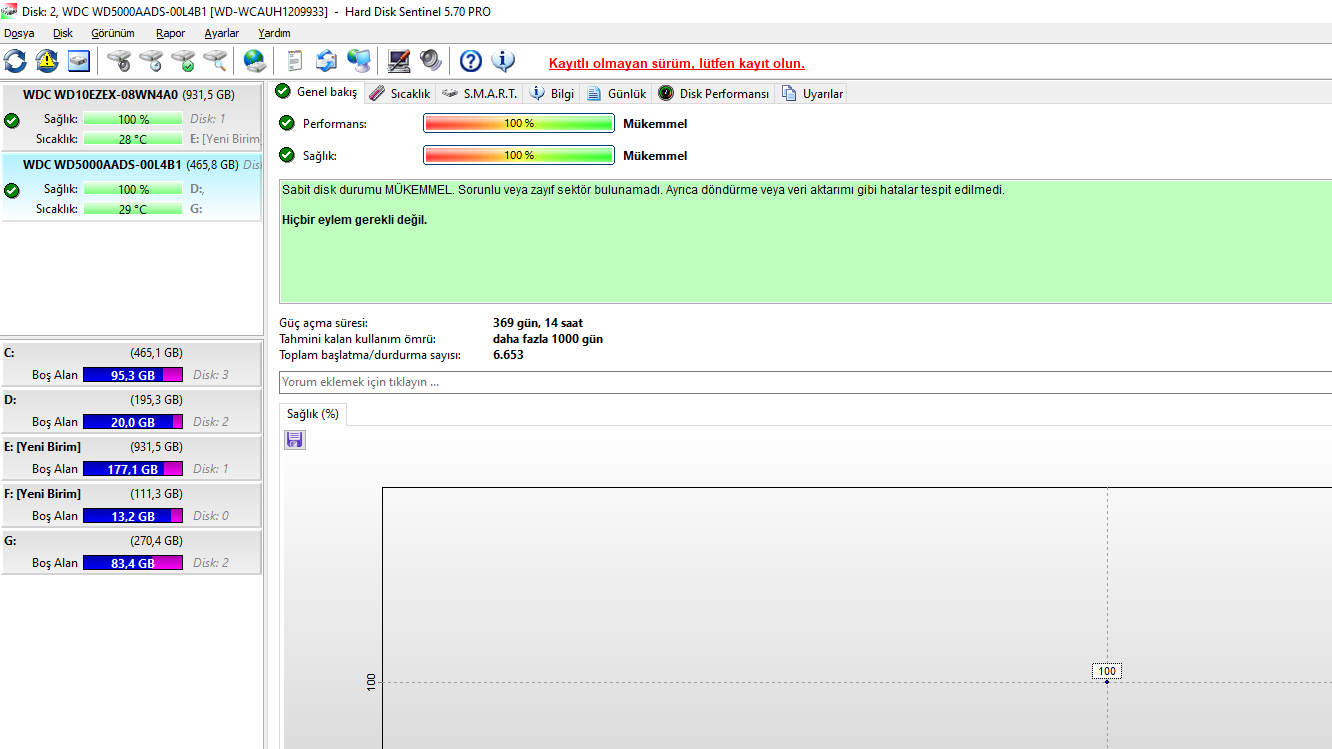Click the globe over disk toolbar icon
This screenshot has width=1332, height=749.
[x=255, y=61]
